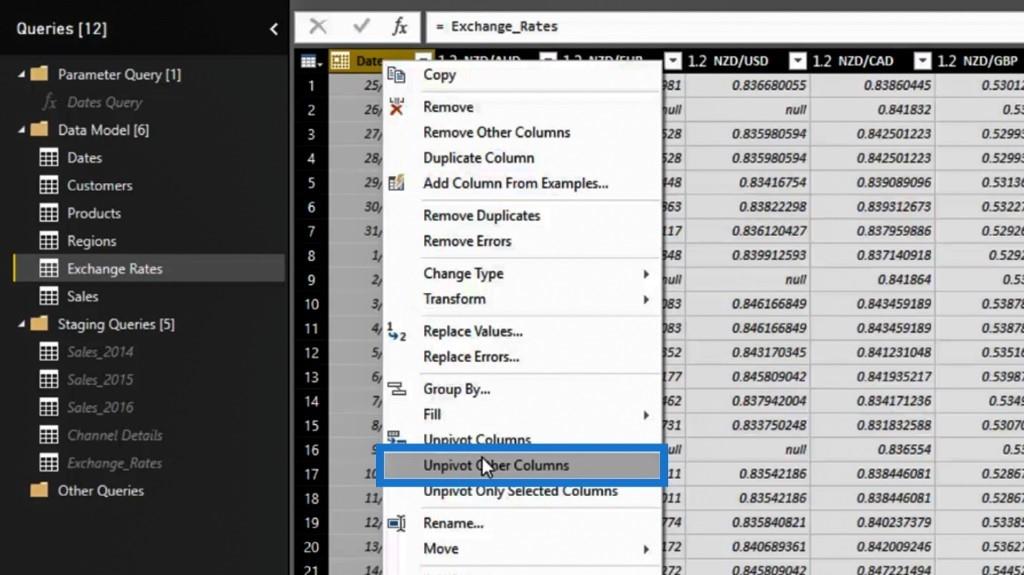Screen dimensions: 1024x575
Task: Open NZD/CAD column filter dropdown
Action: [x=922, y=61]
